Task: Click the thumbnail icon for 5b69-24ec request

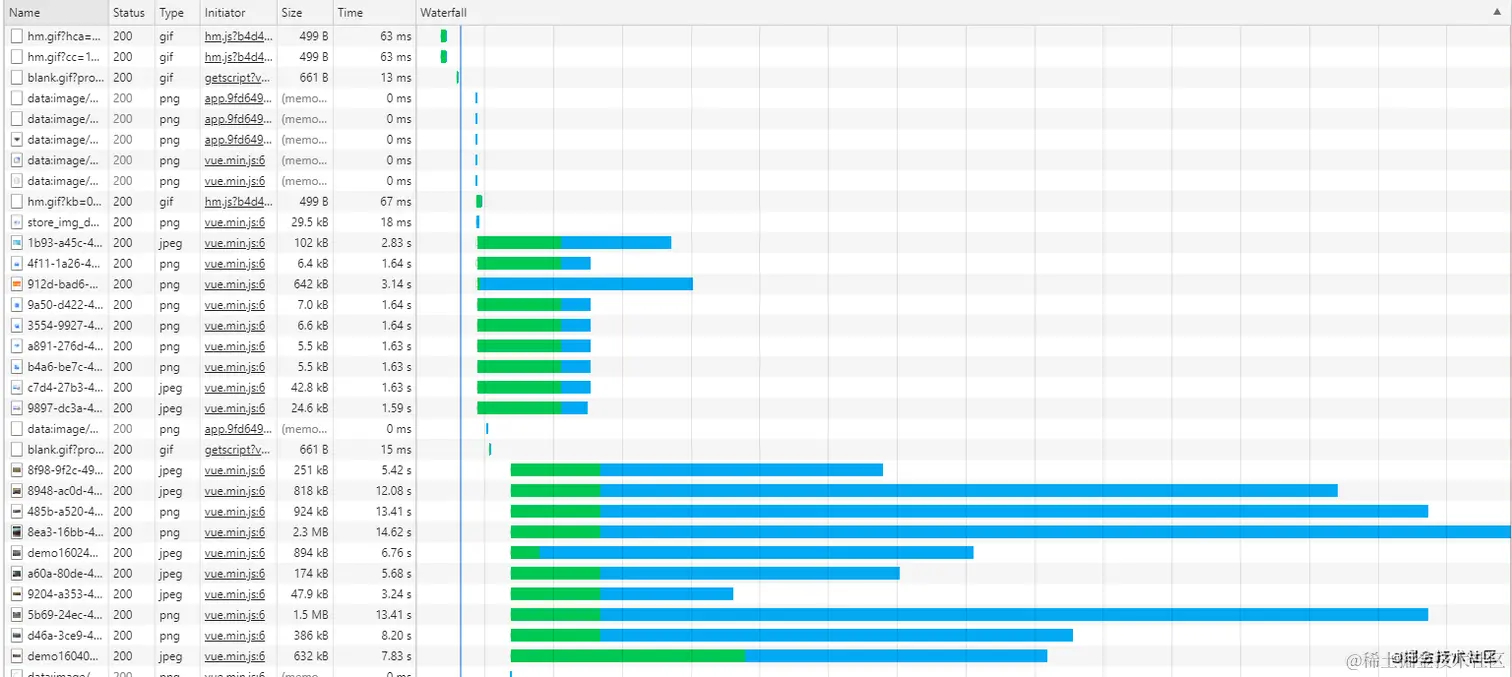Action: 16,615
